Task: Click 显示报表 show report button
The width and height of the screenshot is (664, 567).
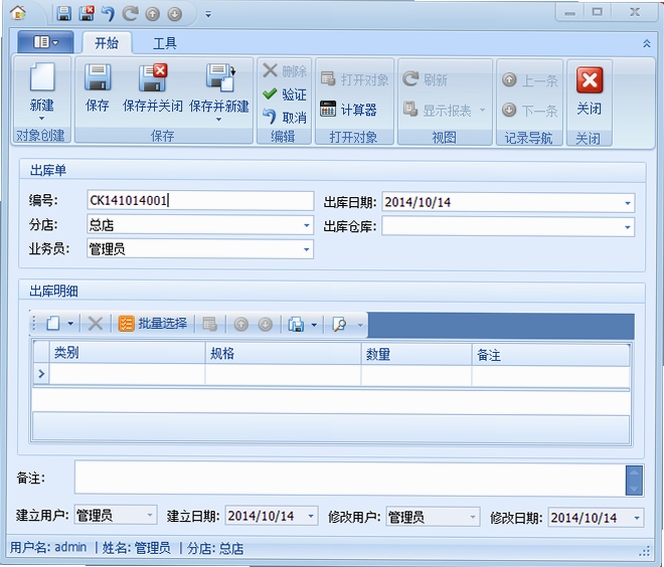Action: tap(444, 111)
